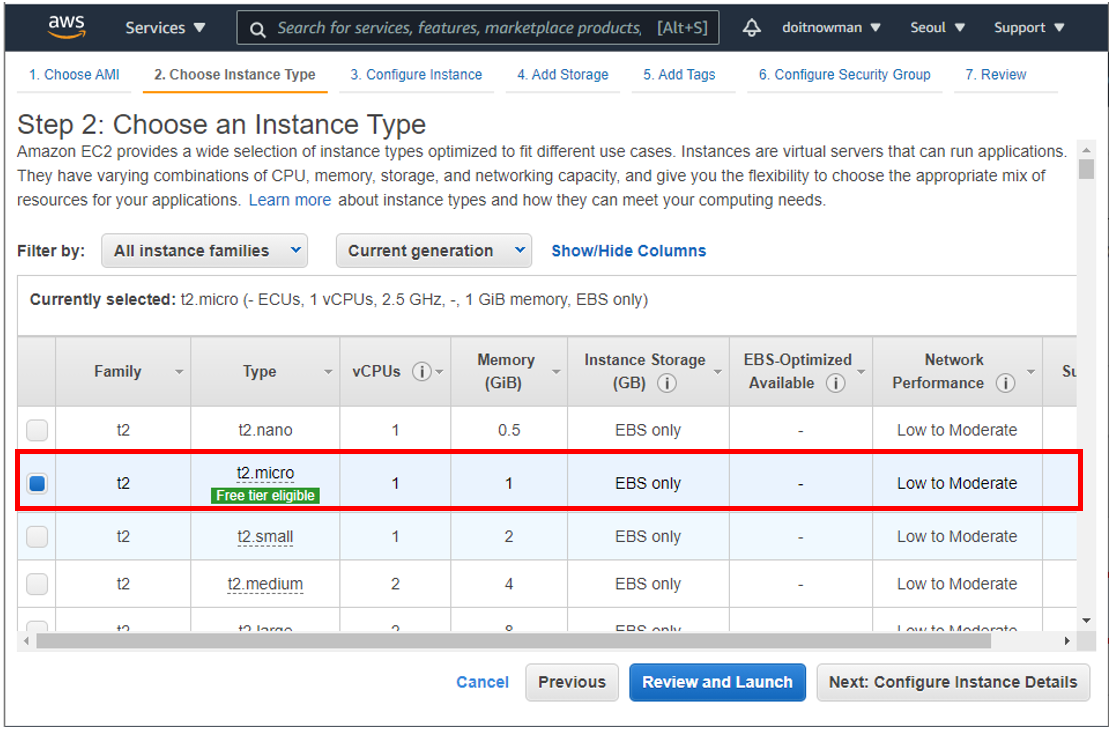Screen dimensions: 1111x730
Task: Select the t2.small instance checkbox
Action: coord(37,537)
